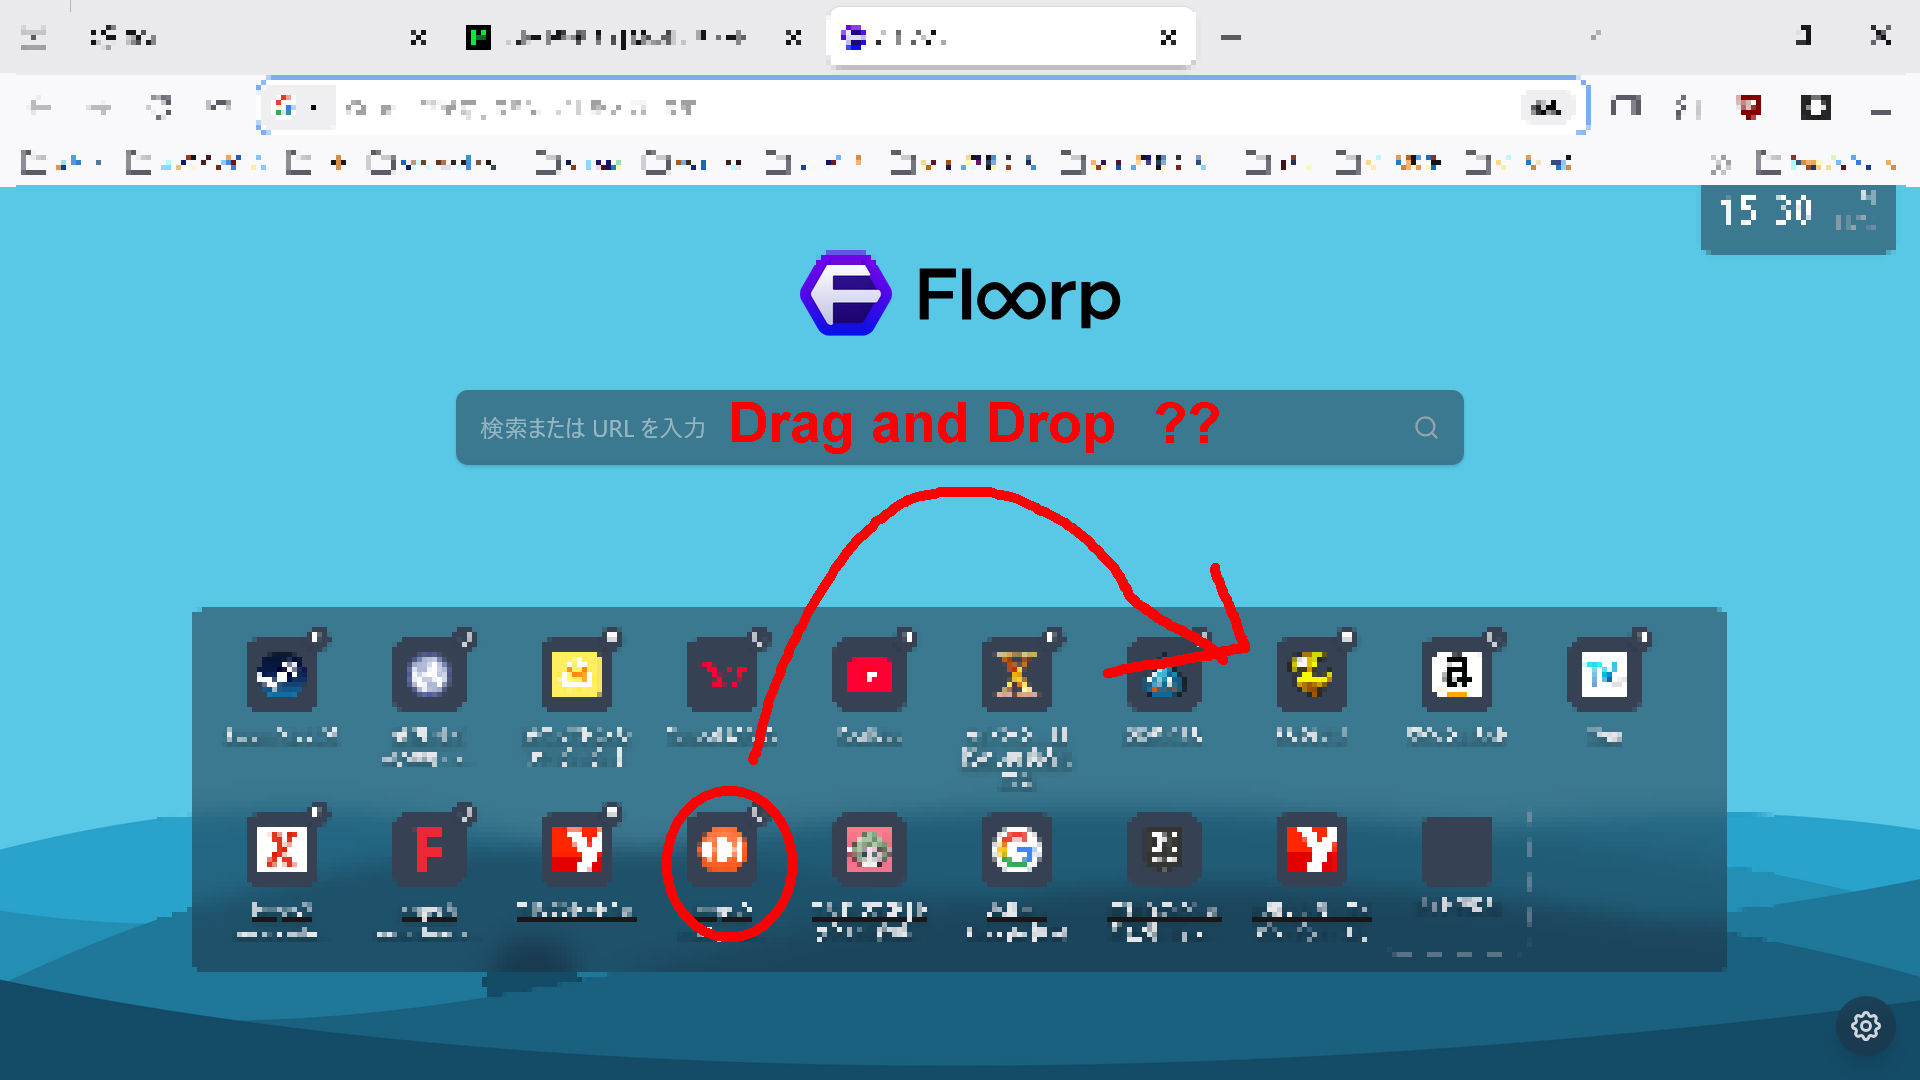Close the Floorp new tab
This screenshot has height=1080, width=1920.
coord(1167,38)
